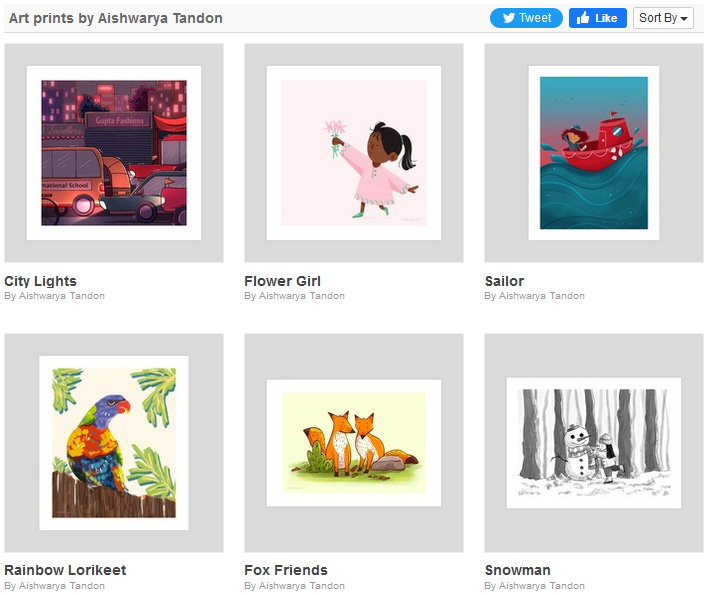Click the thumbs-up icon
Screen dimensions: 707x595
pyautogui.click(x=583, y=18)
